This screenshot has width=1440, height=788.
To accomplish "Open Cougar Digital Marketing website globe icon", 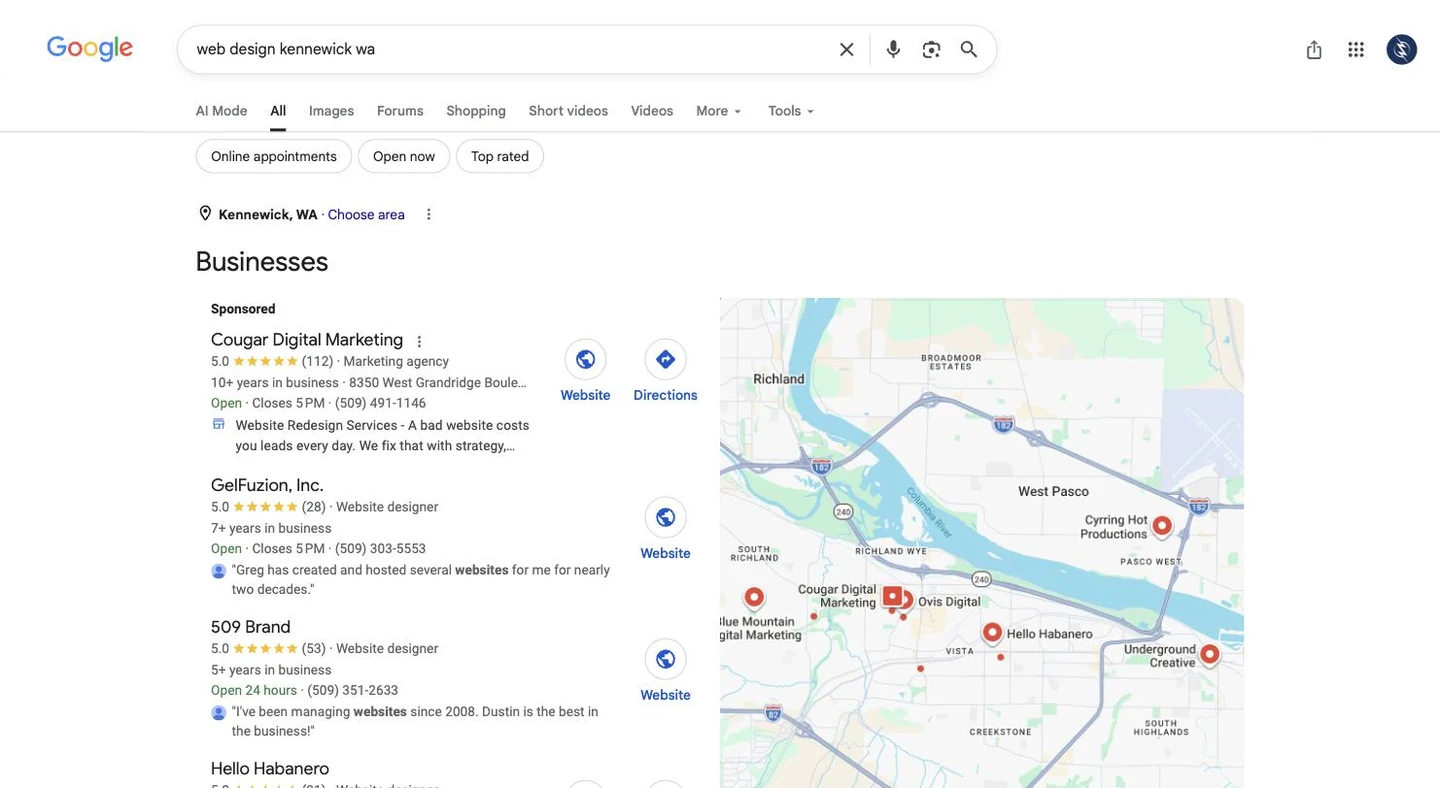I will 585,359.
